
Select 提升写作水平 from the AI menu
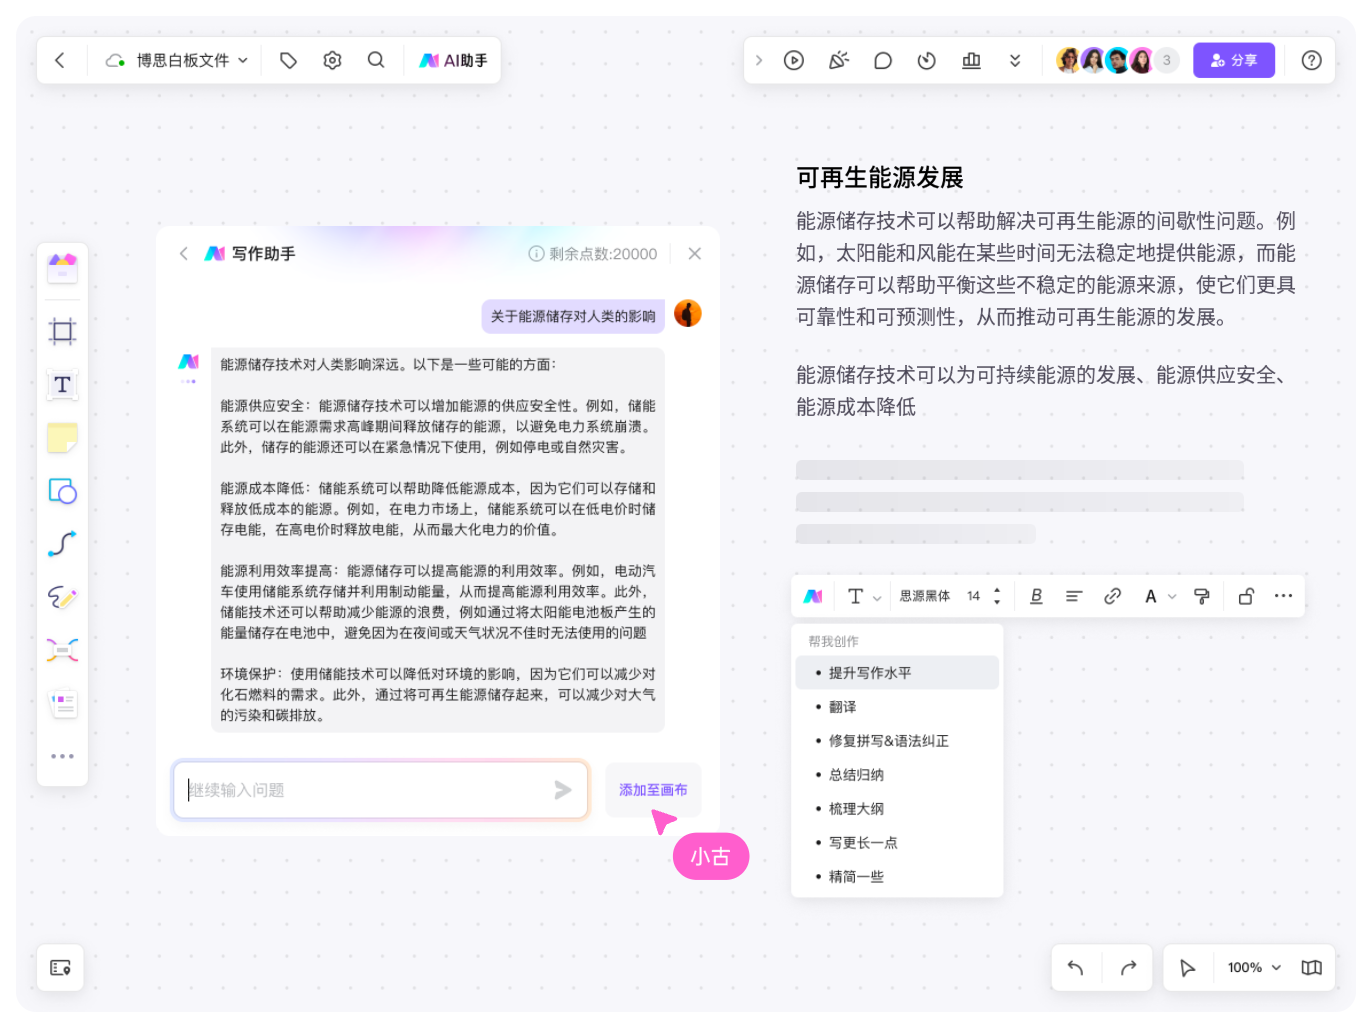pyautogui.click(x=897, y=673)
